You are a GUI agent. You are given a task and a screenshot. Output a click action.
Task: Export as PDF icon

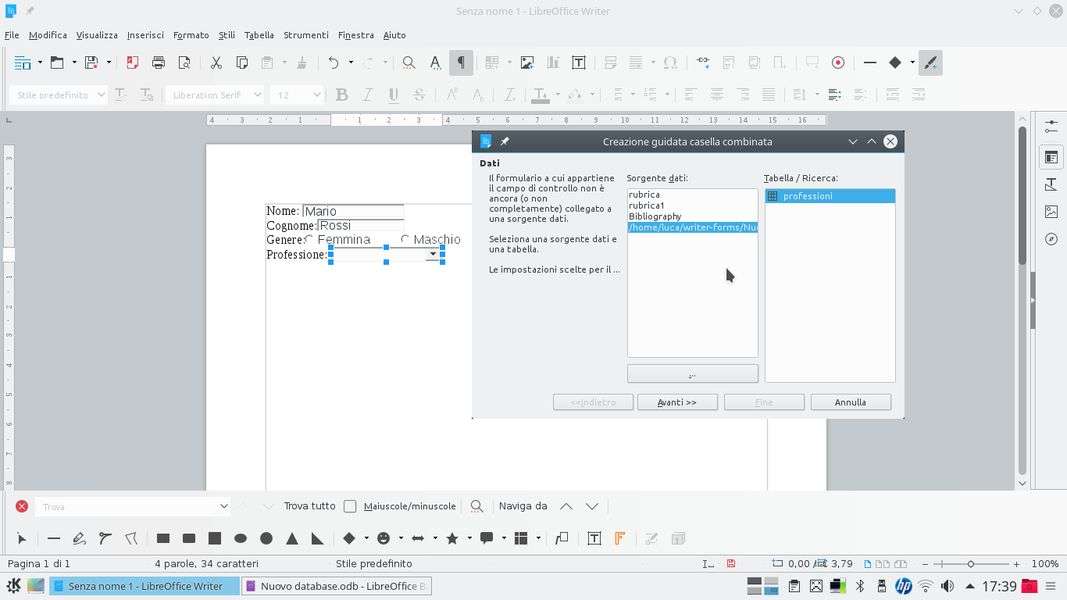[x=132, y=63]
